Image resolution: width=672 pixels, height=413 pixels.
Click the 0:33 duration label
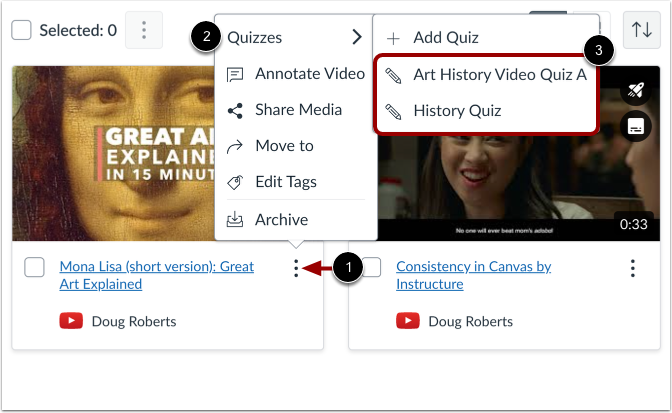click(x=633, y=224)
